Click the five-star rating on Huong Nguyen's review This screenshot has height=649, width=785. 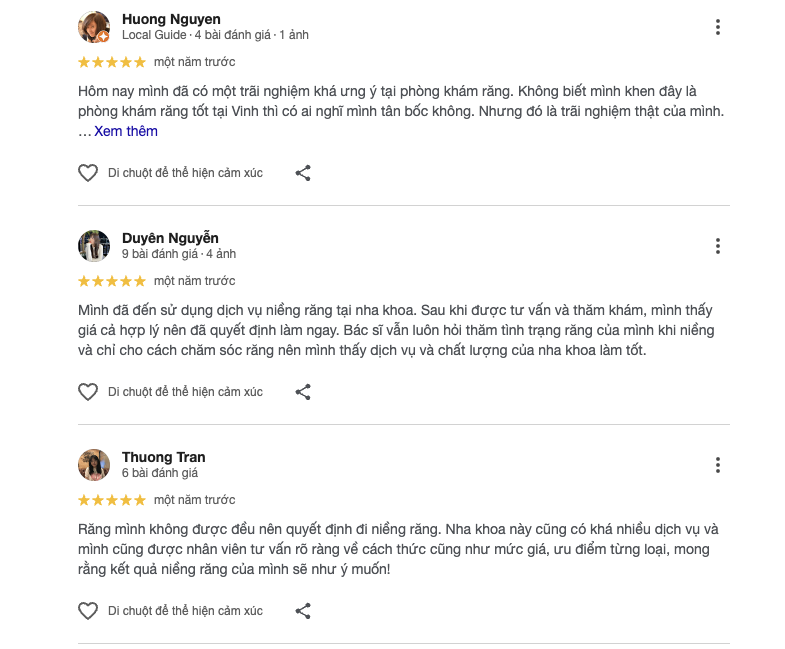112,62
